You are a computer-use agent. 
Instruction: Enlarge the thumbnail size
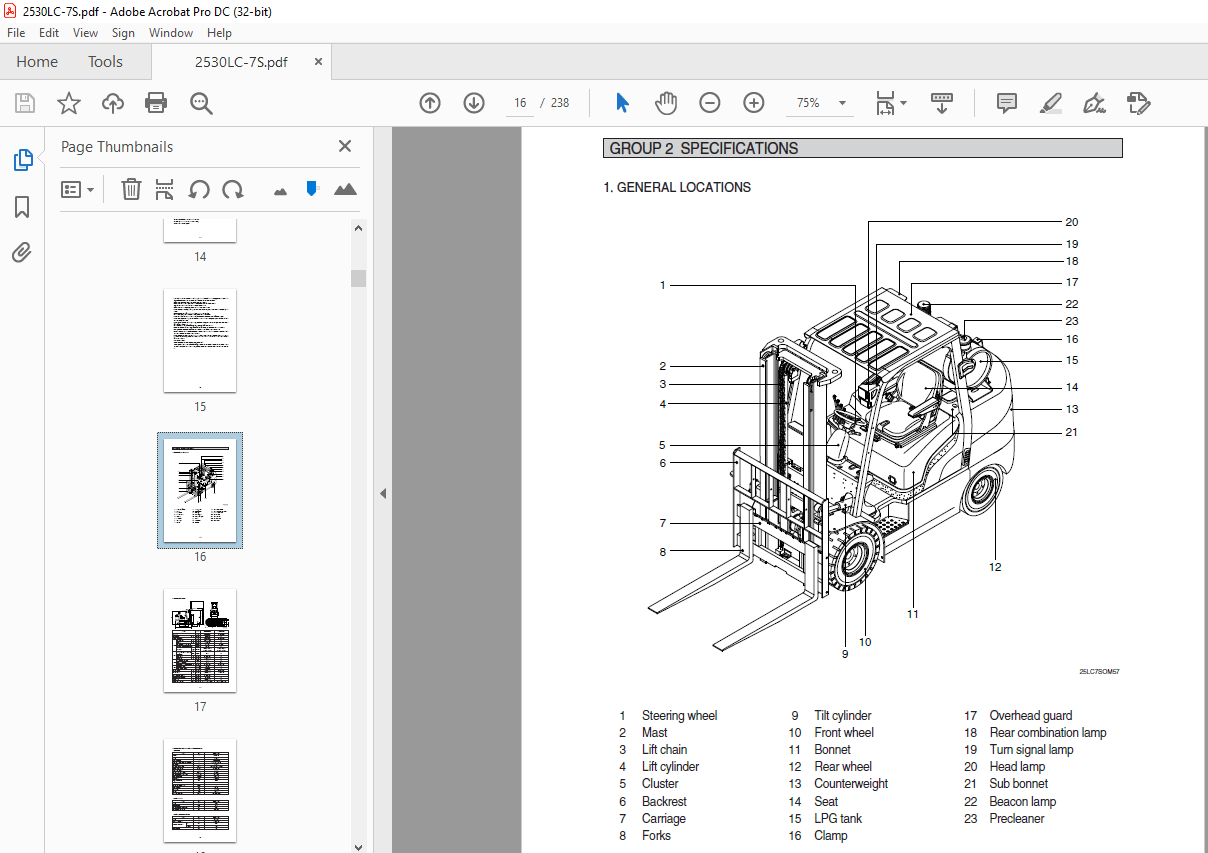345,189
